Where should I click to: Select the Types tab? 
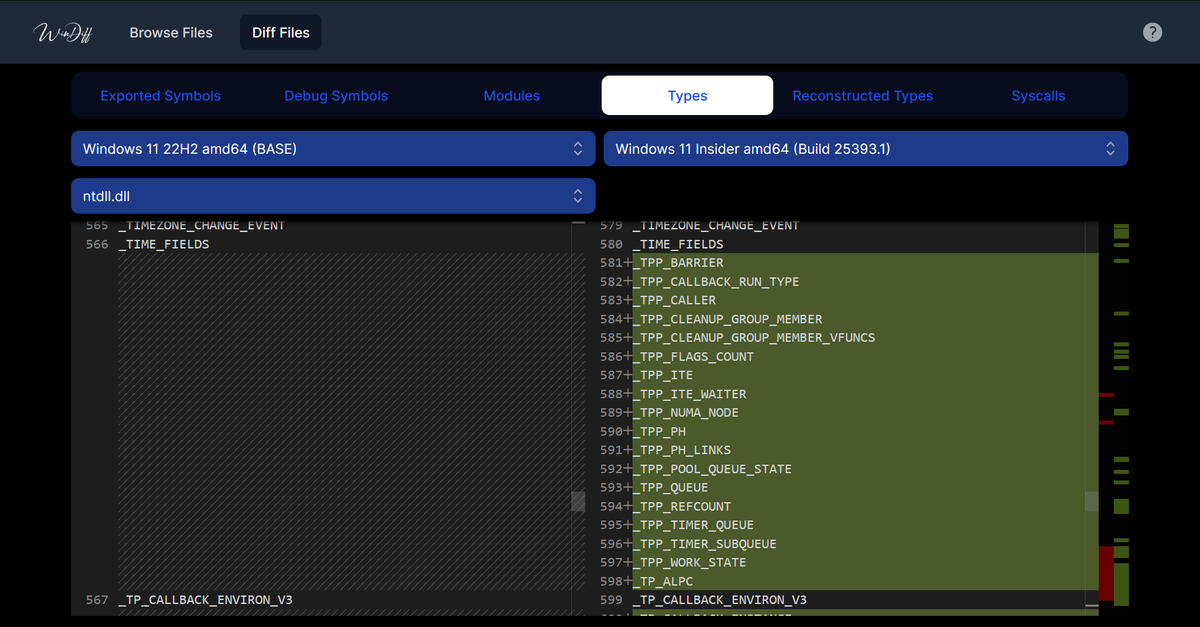[x=687, y=96]
